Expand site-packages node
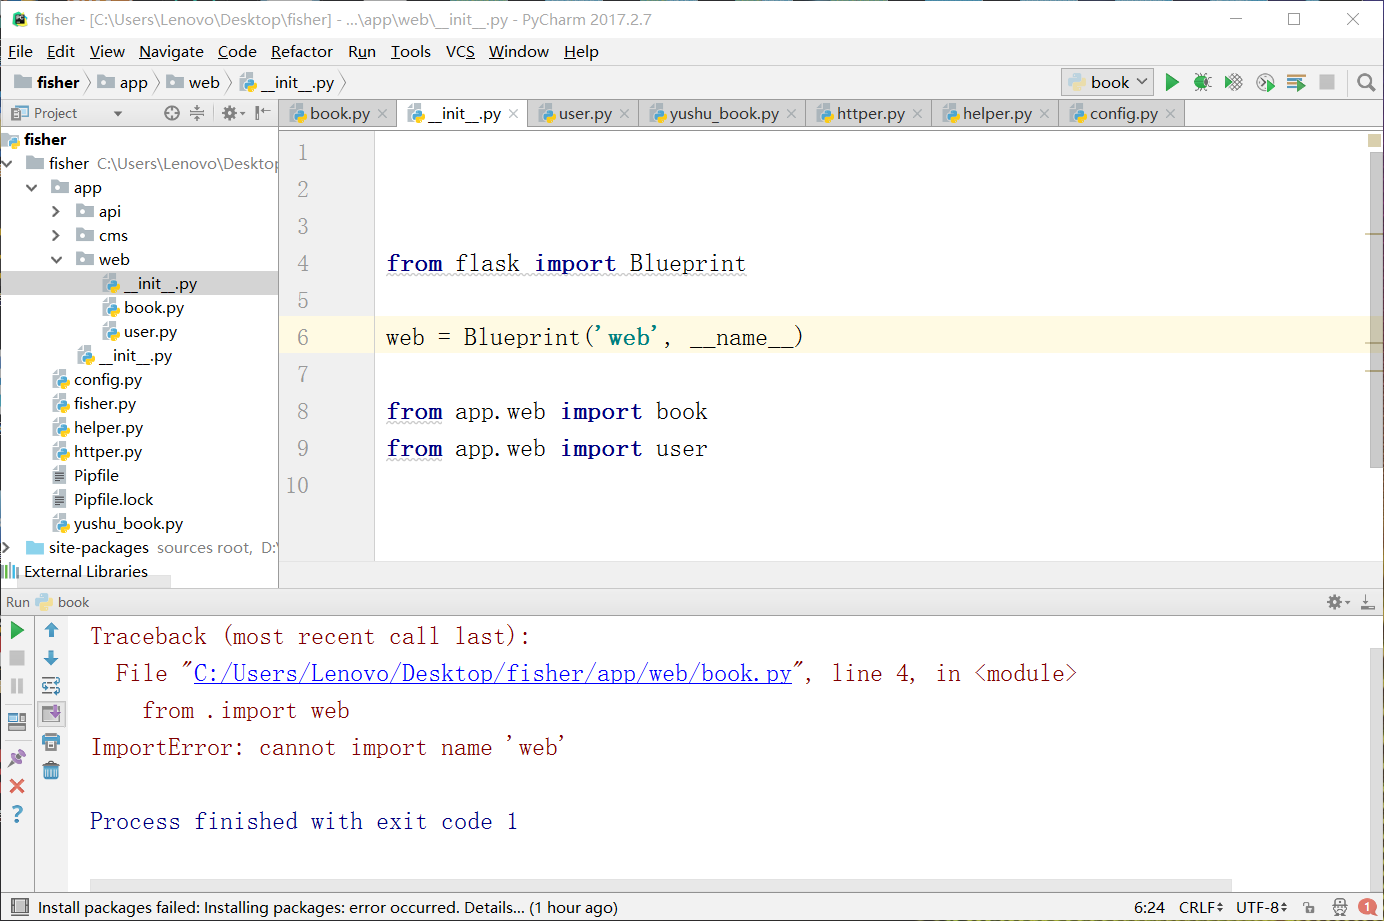This screenshot has height=921, width=1384. (x=7, y=547)
